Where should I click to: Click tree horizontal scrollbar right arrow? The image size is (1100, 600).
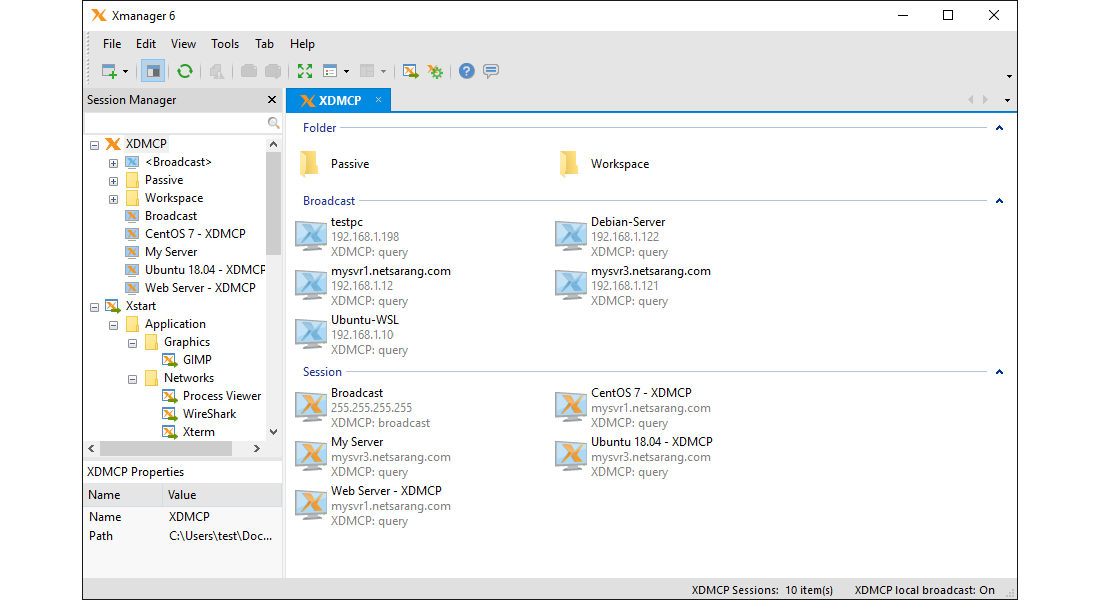pyautogui.click(x=257, y=448)
